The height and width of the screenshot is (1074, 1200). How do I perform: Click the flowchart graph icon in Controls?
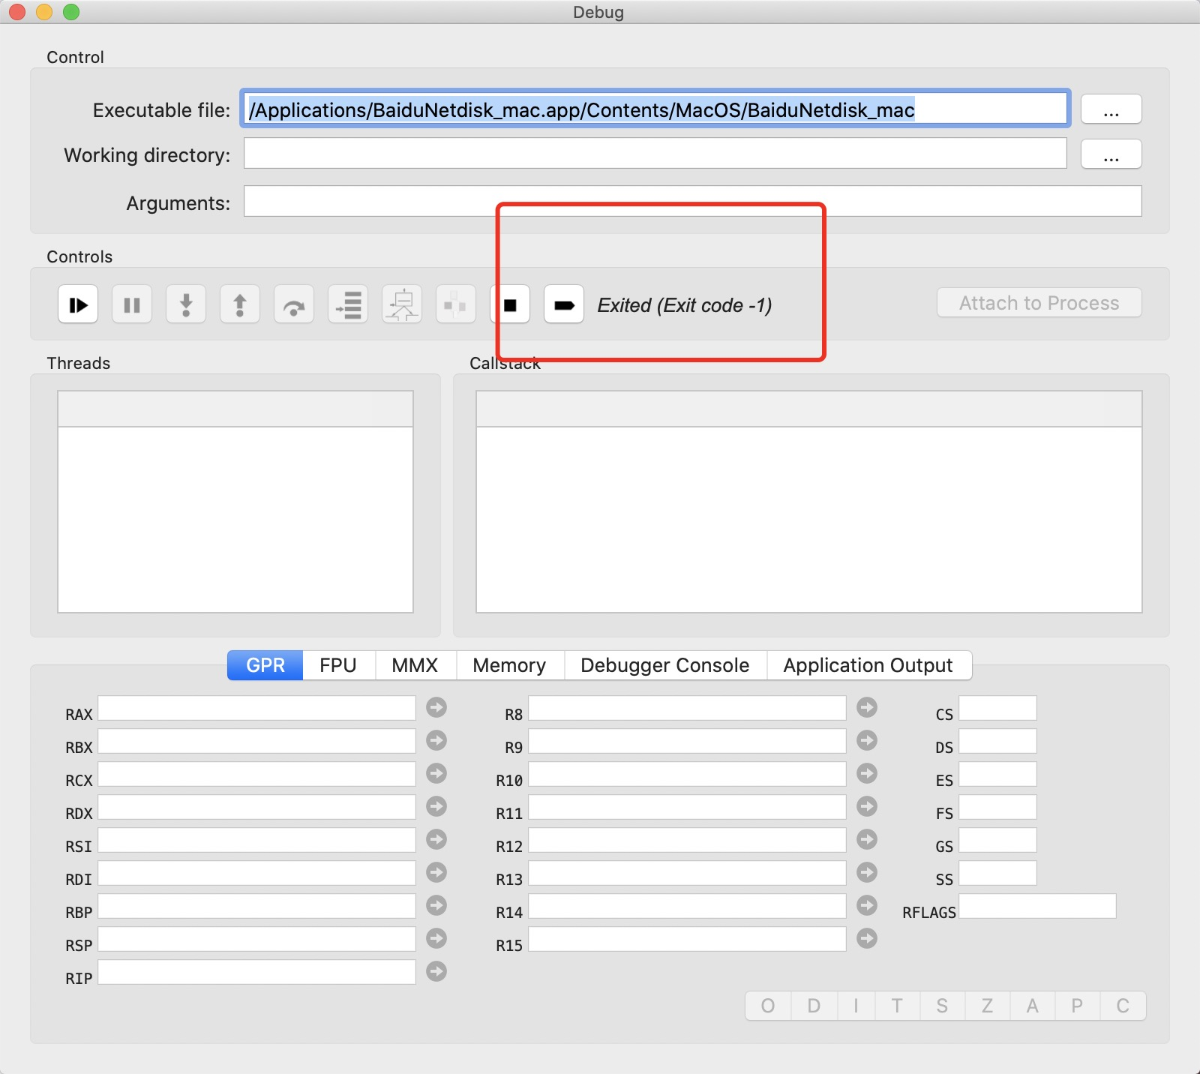pos(402,305)
